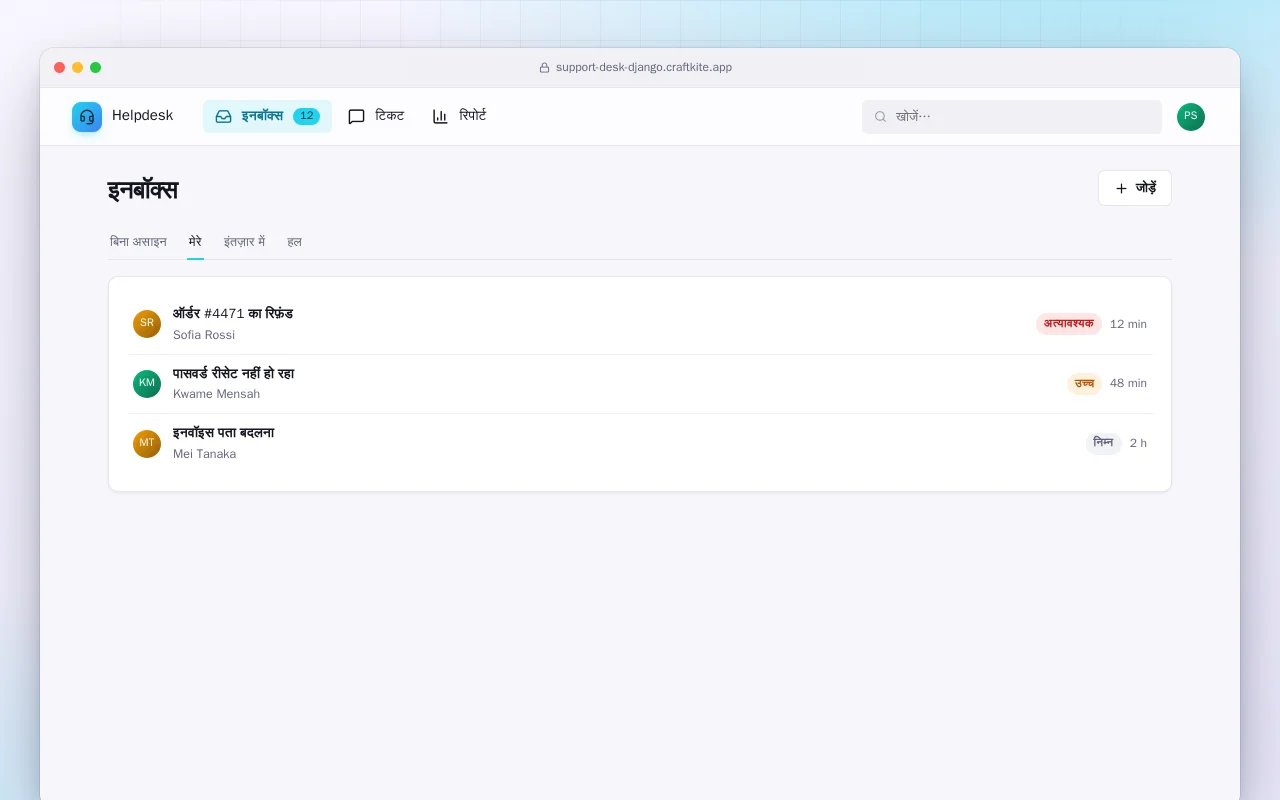
Task: Switch to the इंतज़ार में tab
Action: (x=244, y=242)
